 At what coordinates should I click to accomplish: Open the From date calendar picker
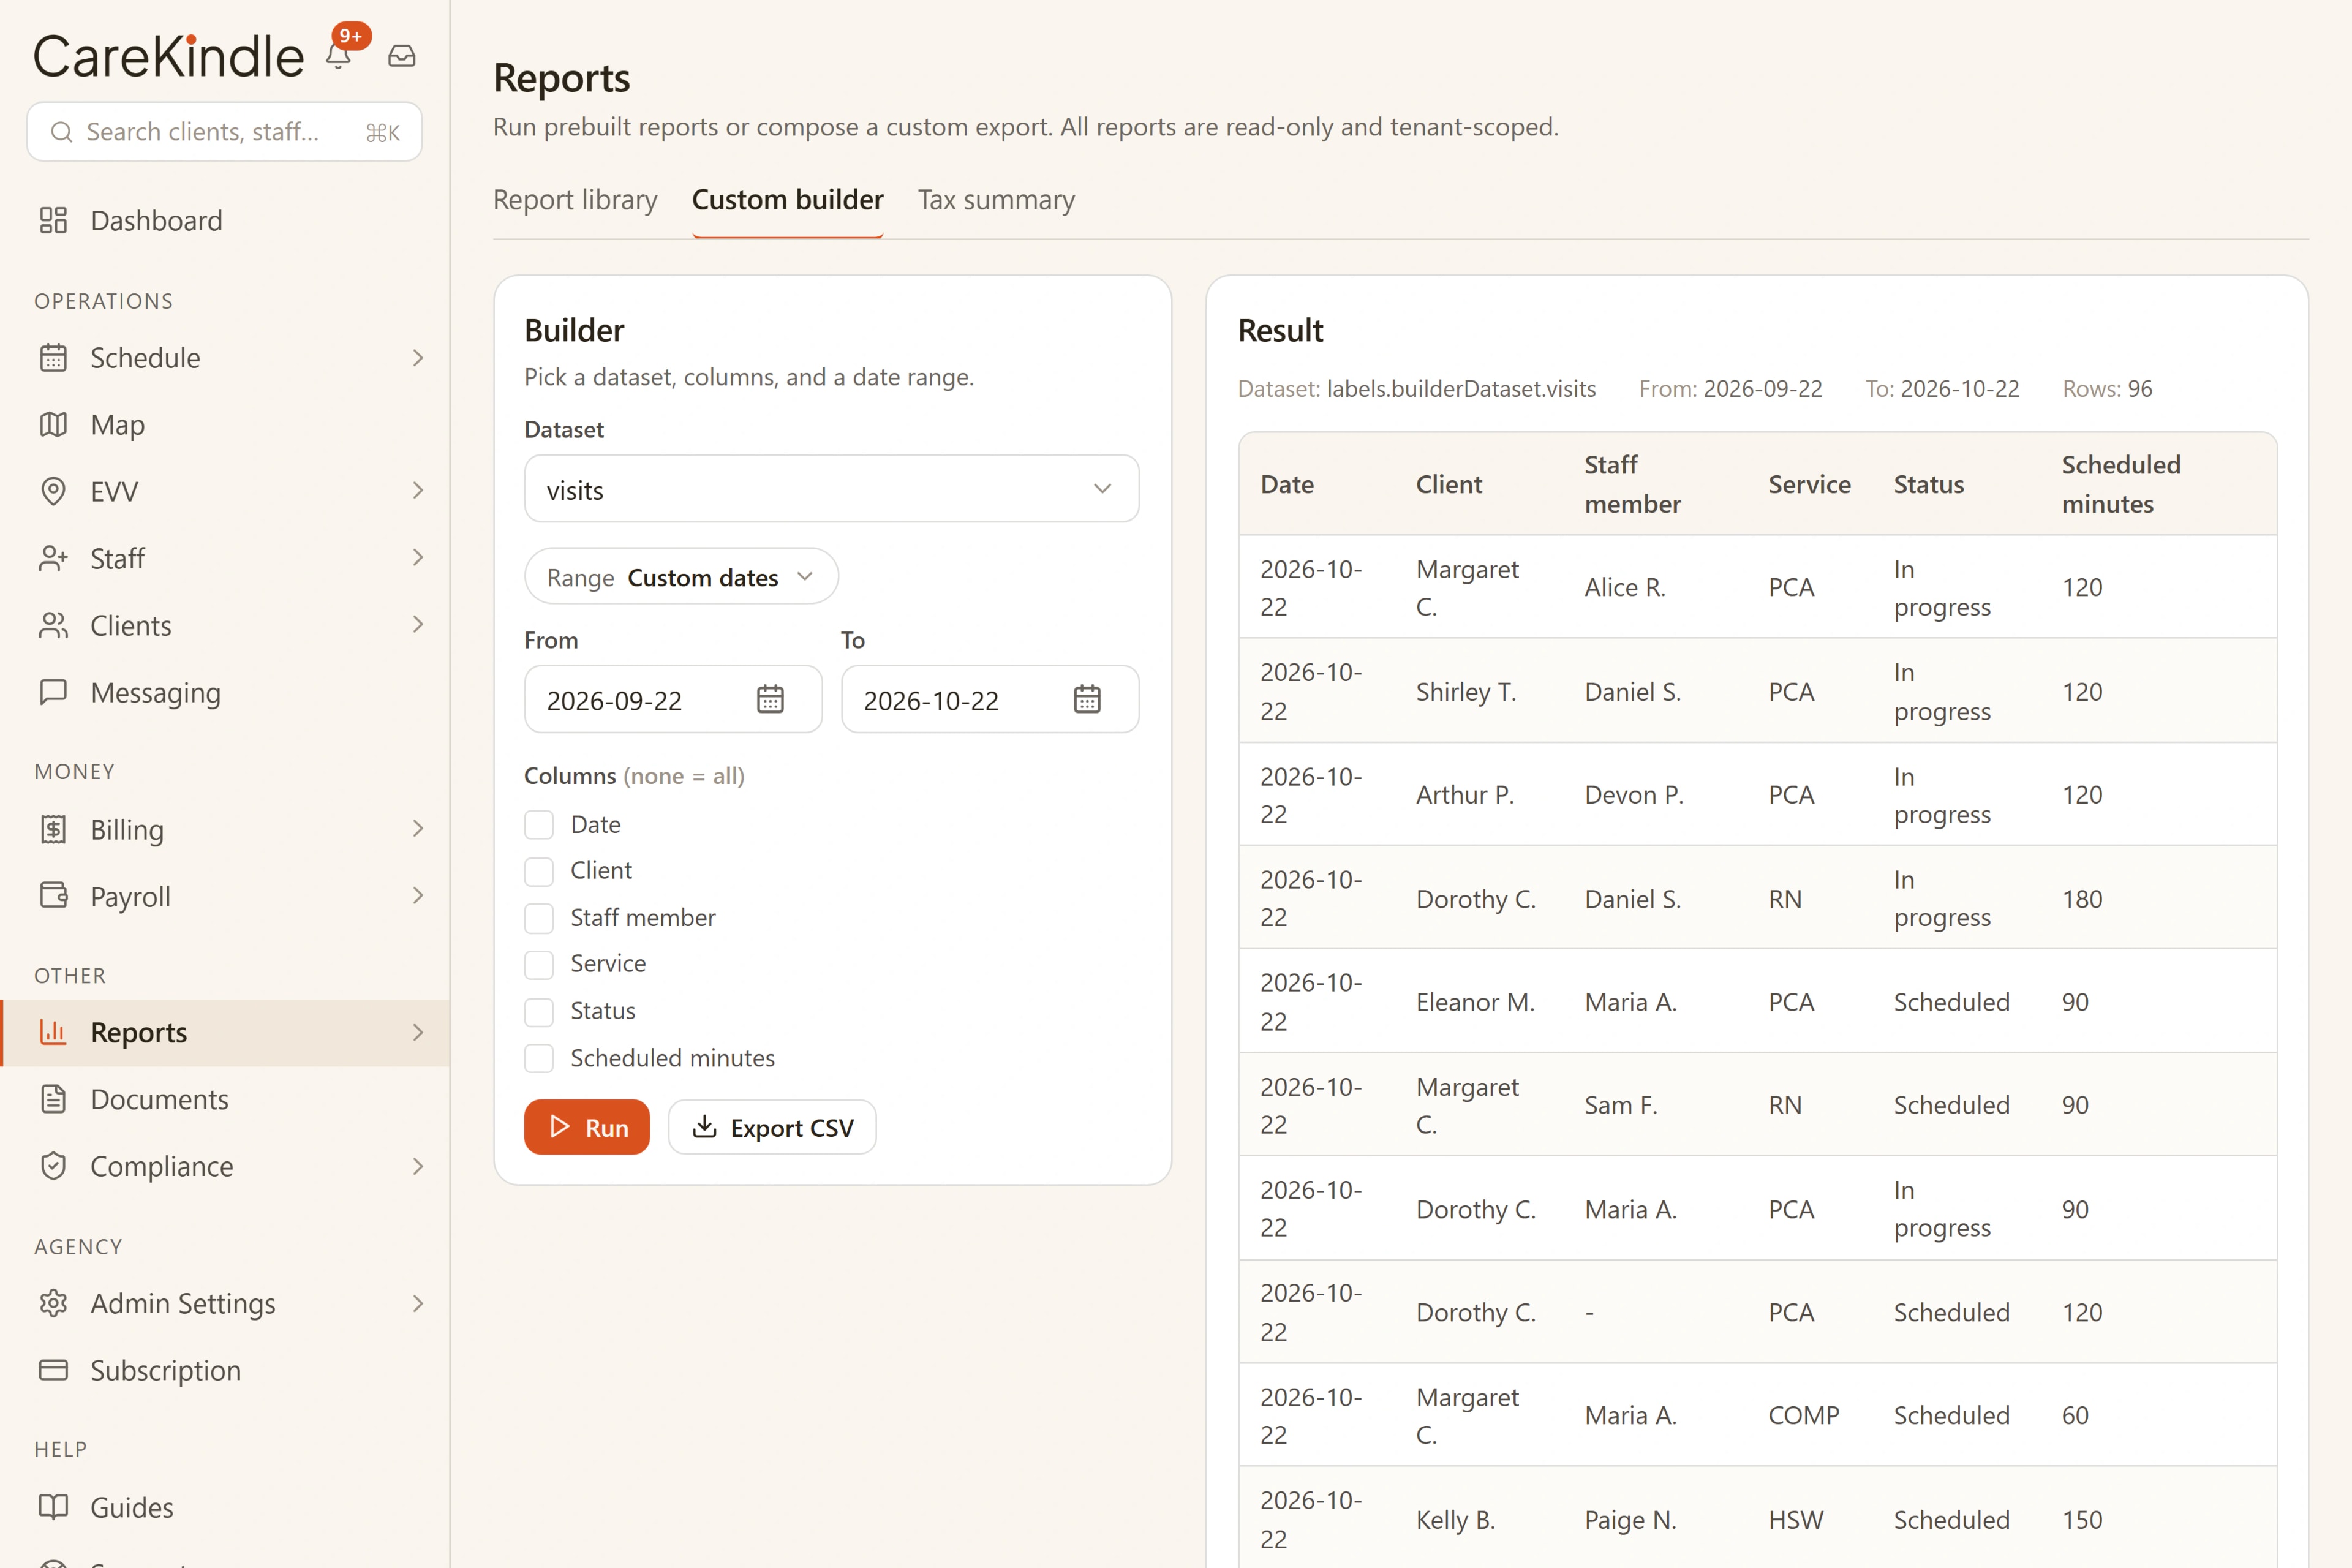click(770, 699)
